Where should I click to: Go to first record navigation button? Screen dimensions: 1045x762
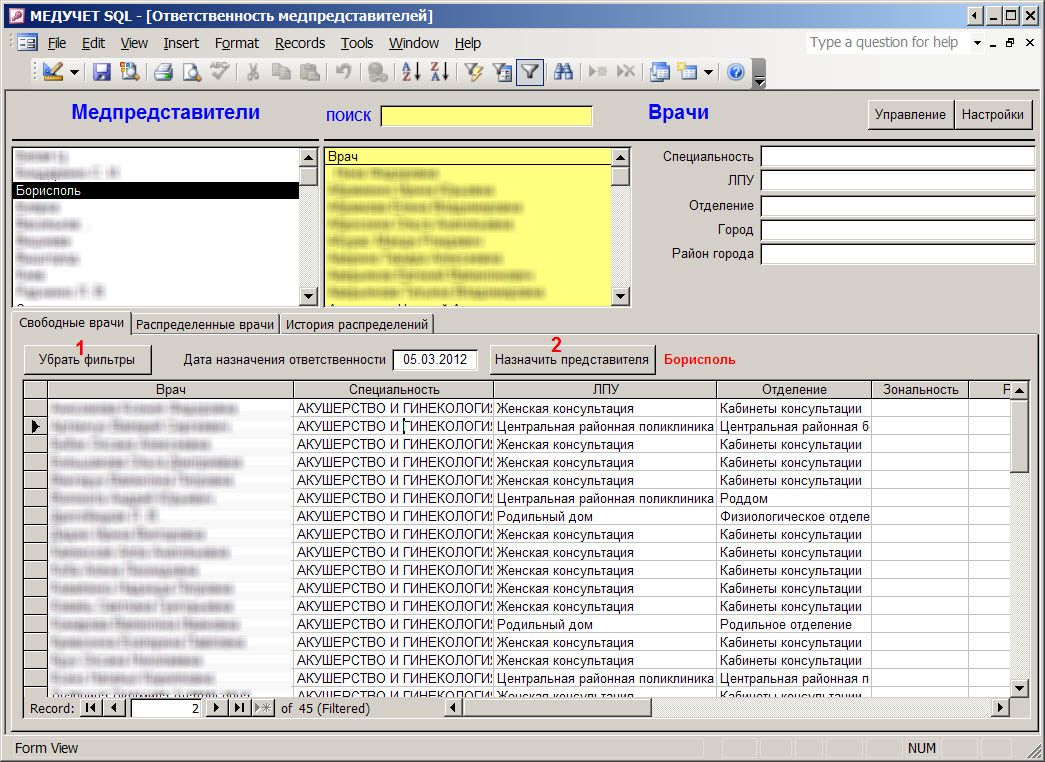click(91, 708)
